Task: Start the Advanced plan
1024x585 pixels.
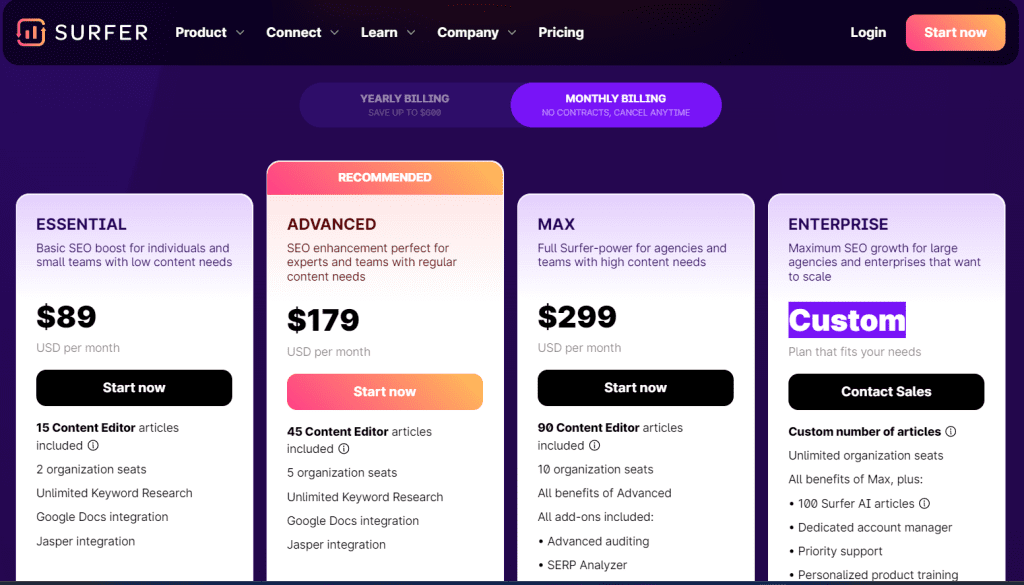Action: pyautogui.click(x=385, y=392)
